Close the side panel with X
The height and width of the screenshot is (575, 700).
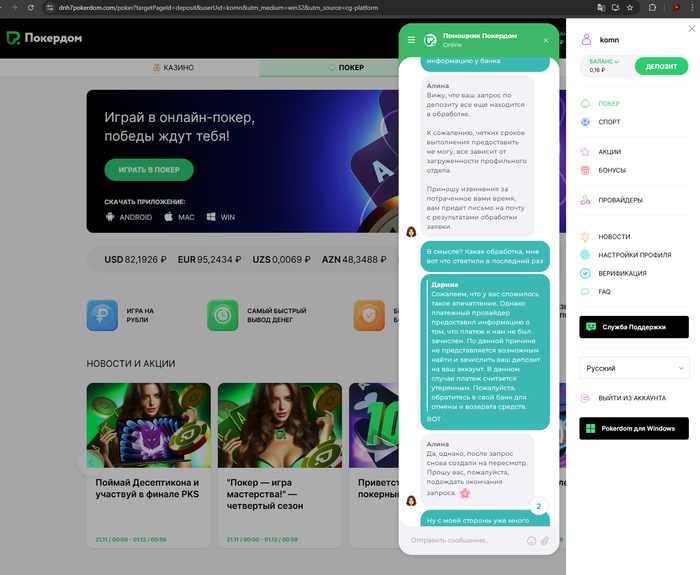(x=692, y=29)
